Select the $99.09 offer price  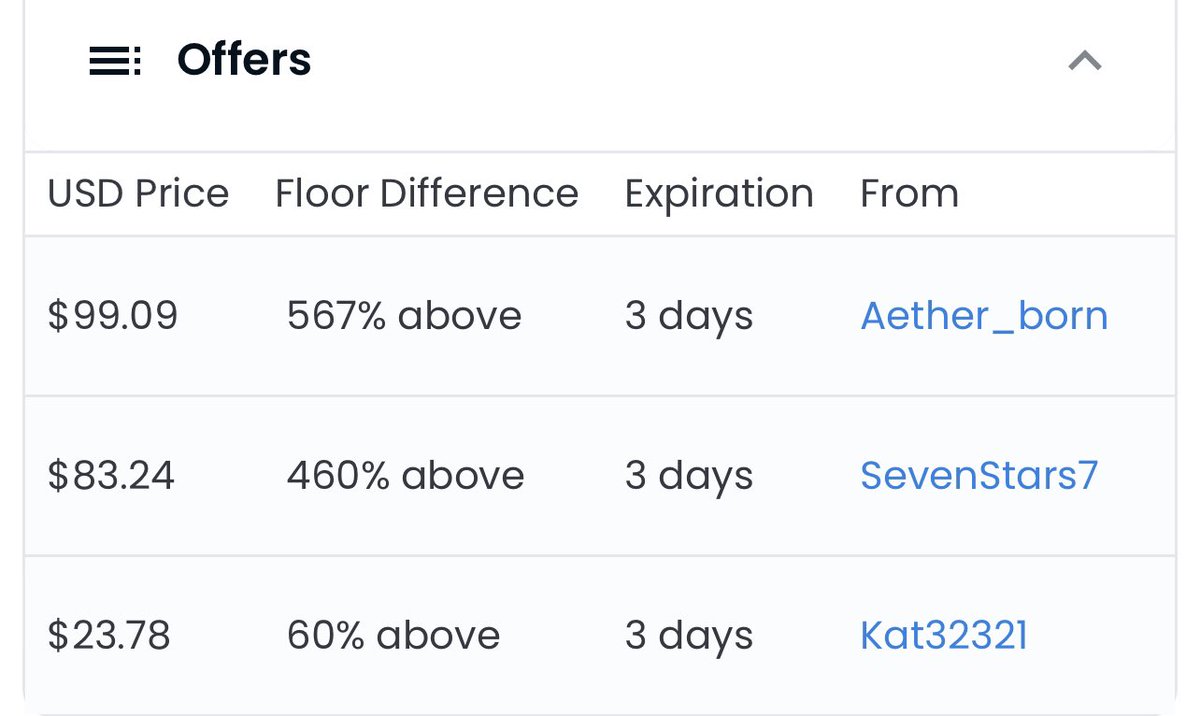(x=113, y=316)
